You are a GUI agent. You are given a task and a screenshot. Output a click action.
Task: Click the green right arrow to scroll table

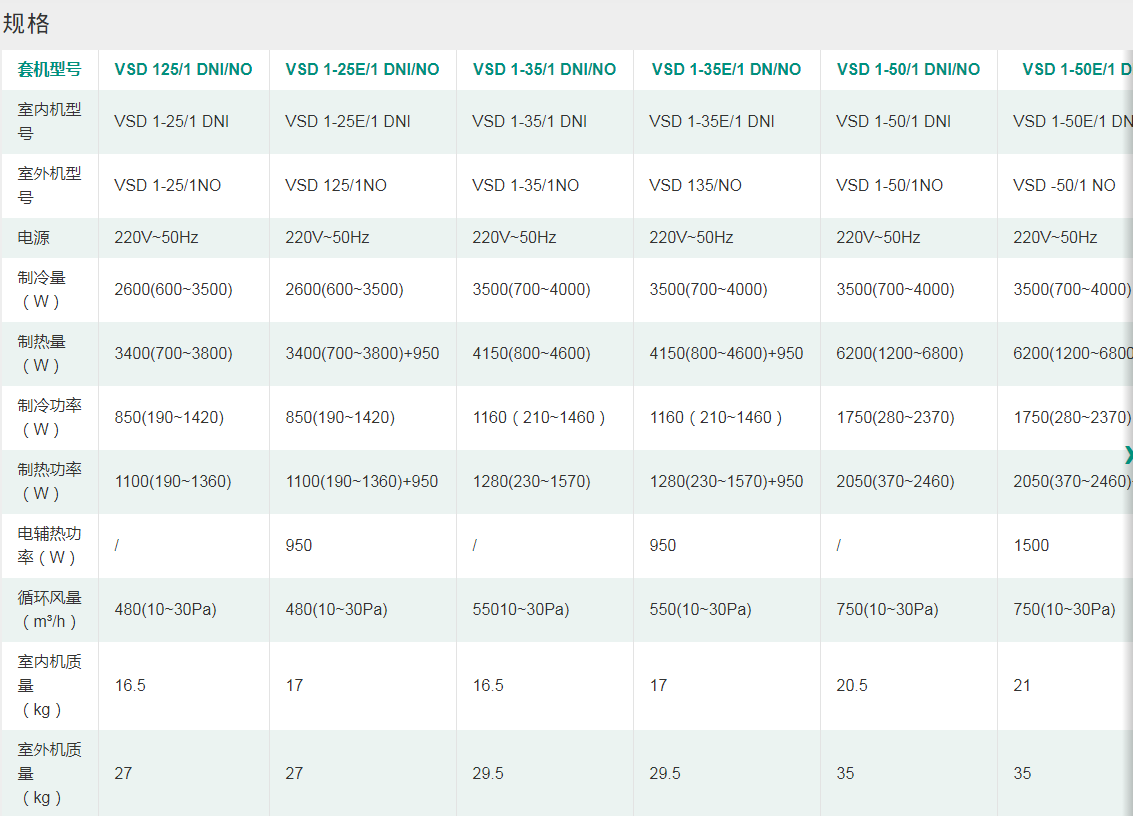1128,454
